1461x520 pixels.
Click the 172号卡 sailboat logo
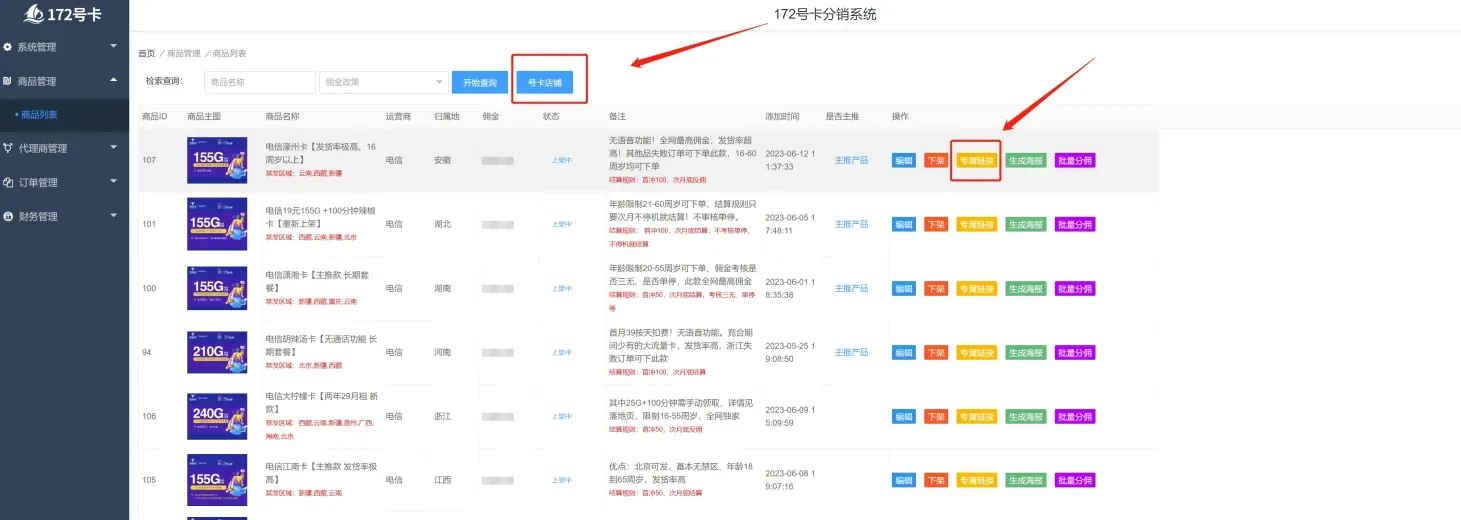pyautogui.click(x=33, y=14)
